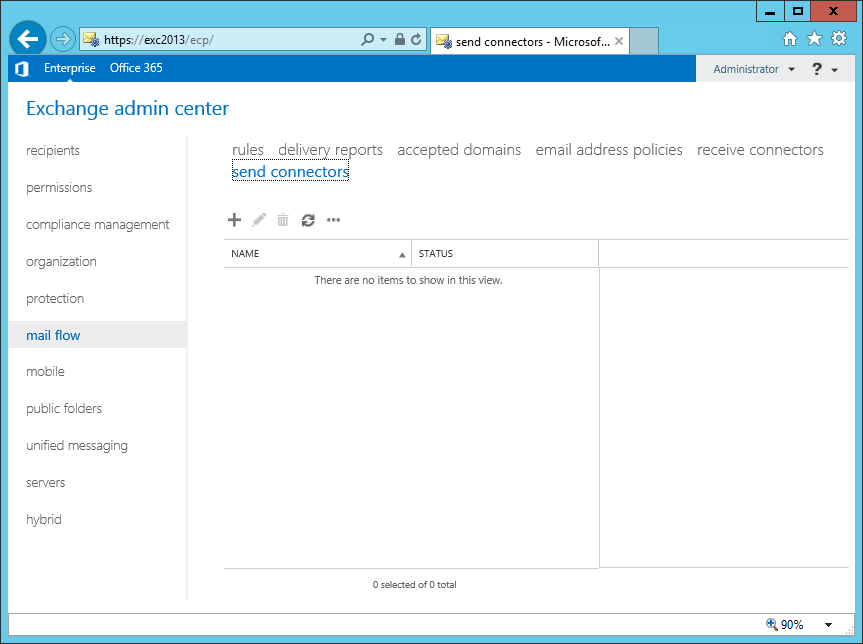Click the browser Forward arrow button
This screenshot has height=644, width=863.
(x=63, y=39)
